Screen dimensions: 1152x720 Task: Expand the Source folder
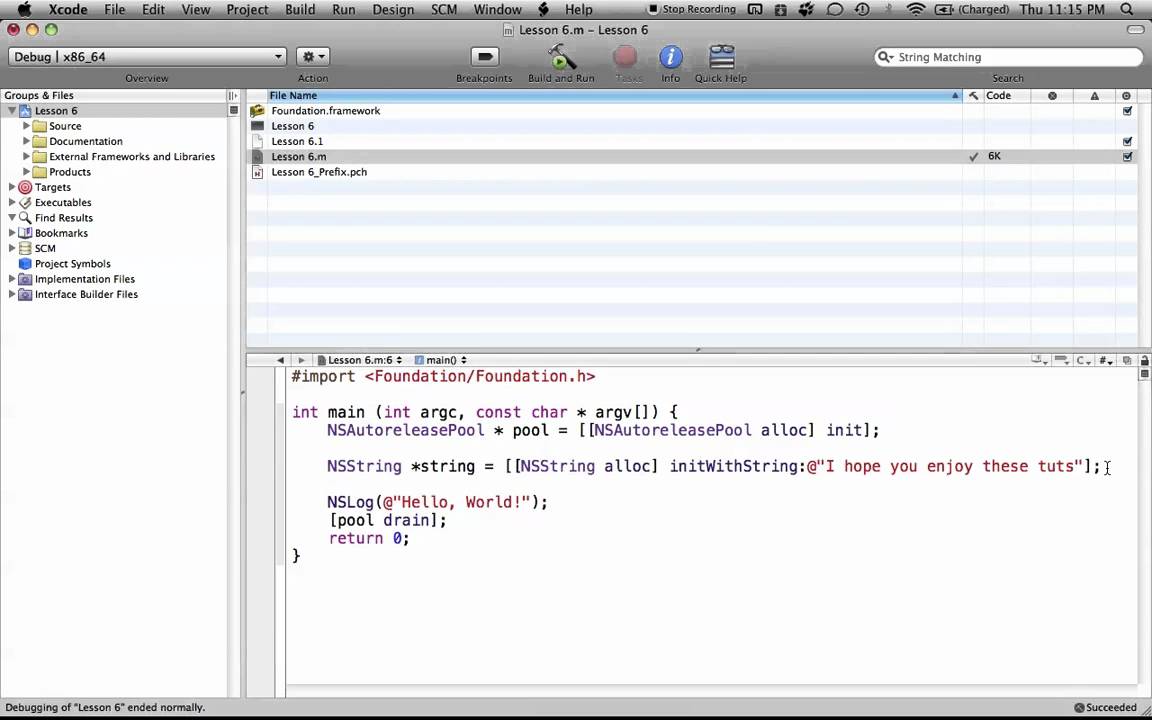(x=27, y=126)
